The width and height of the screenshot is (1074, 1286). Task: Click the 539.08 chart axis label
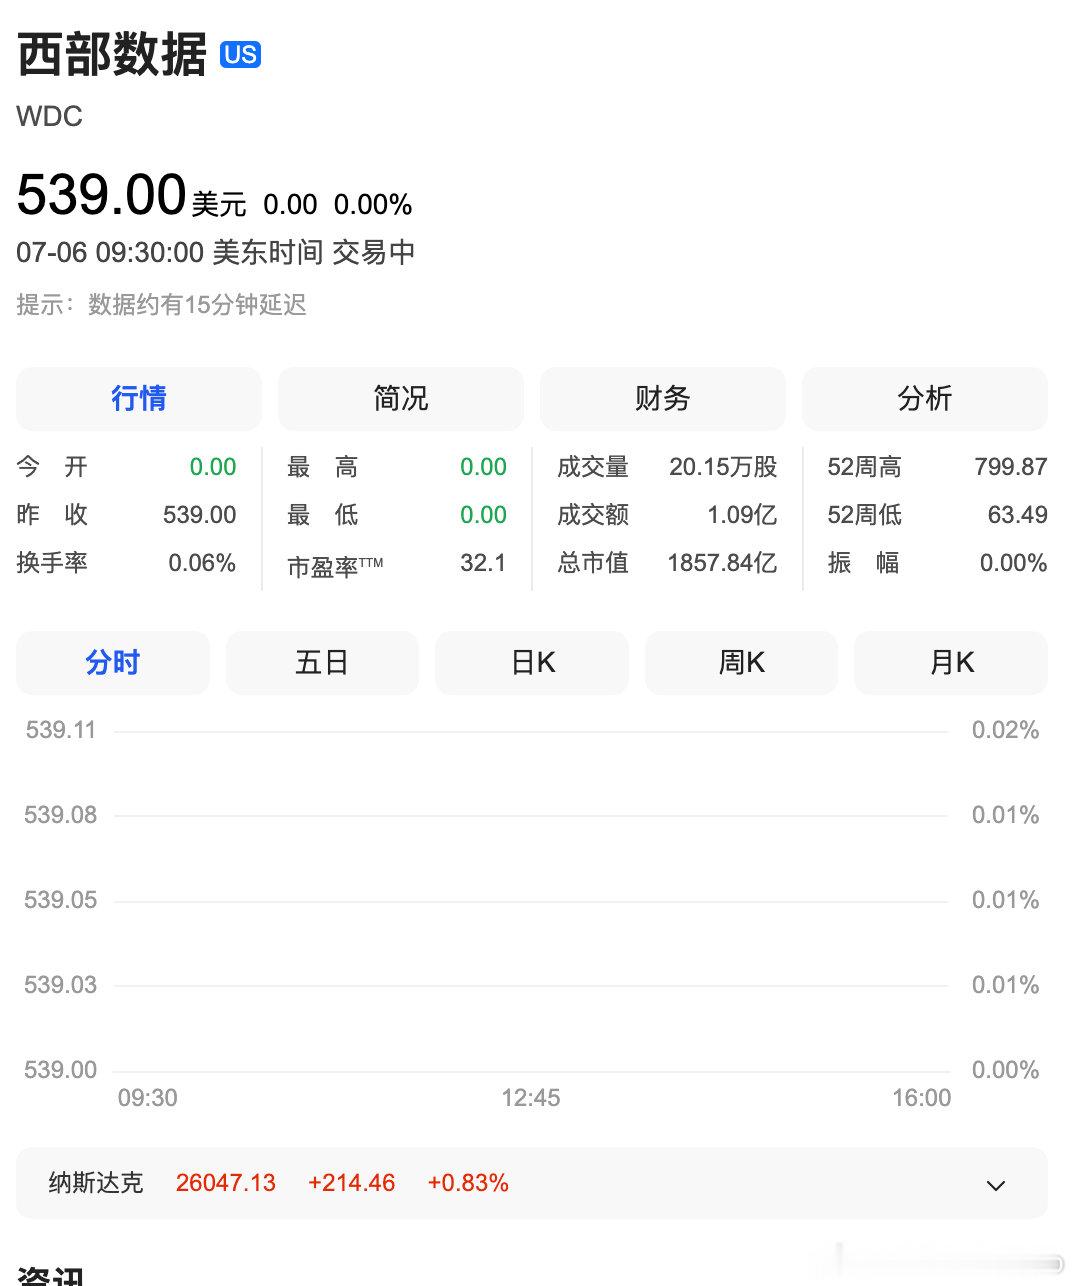[x=61, y=815]
